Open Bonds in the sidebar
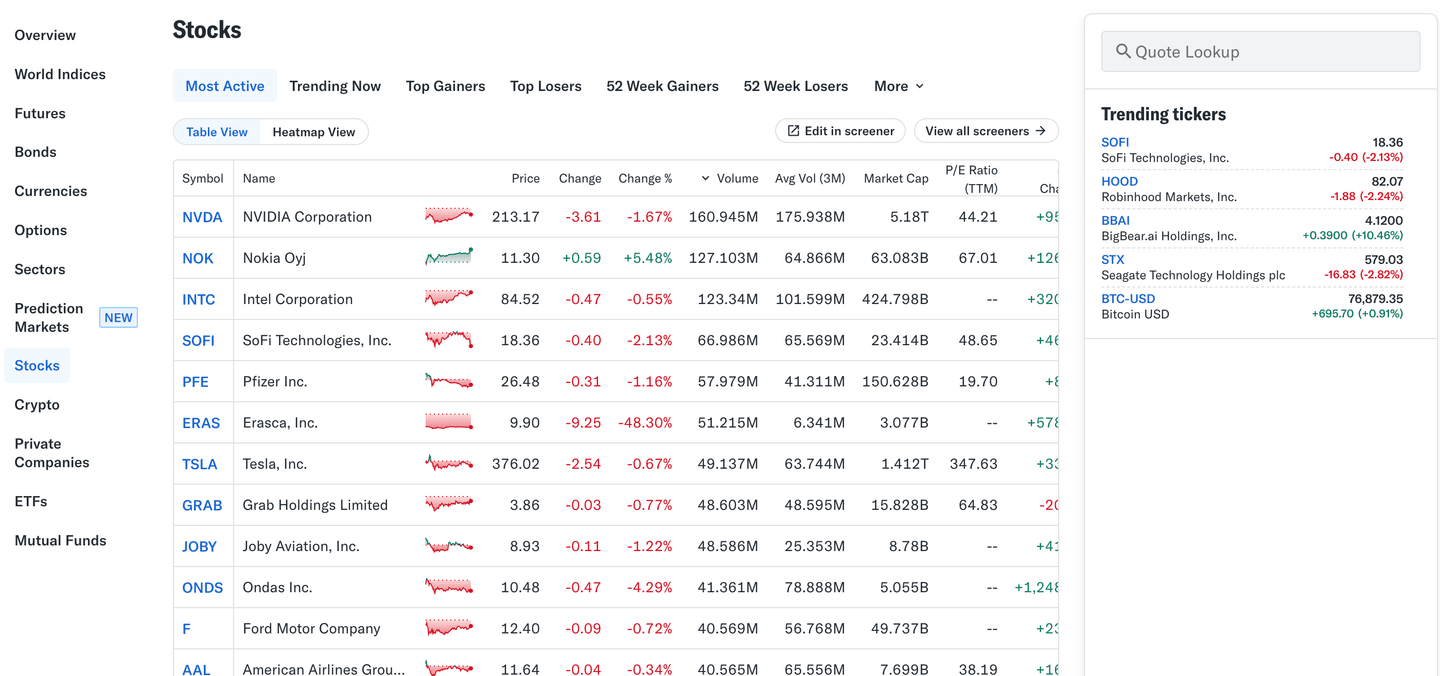Screen dimensions: 1440x676 click(35, 152)
